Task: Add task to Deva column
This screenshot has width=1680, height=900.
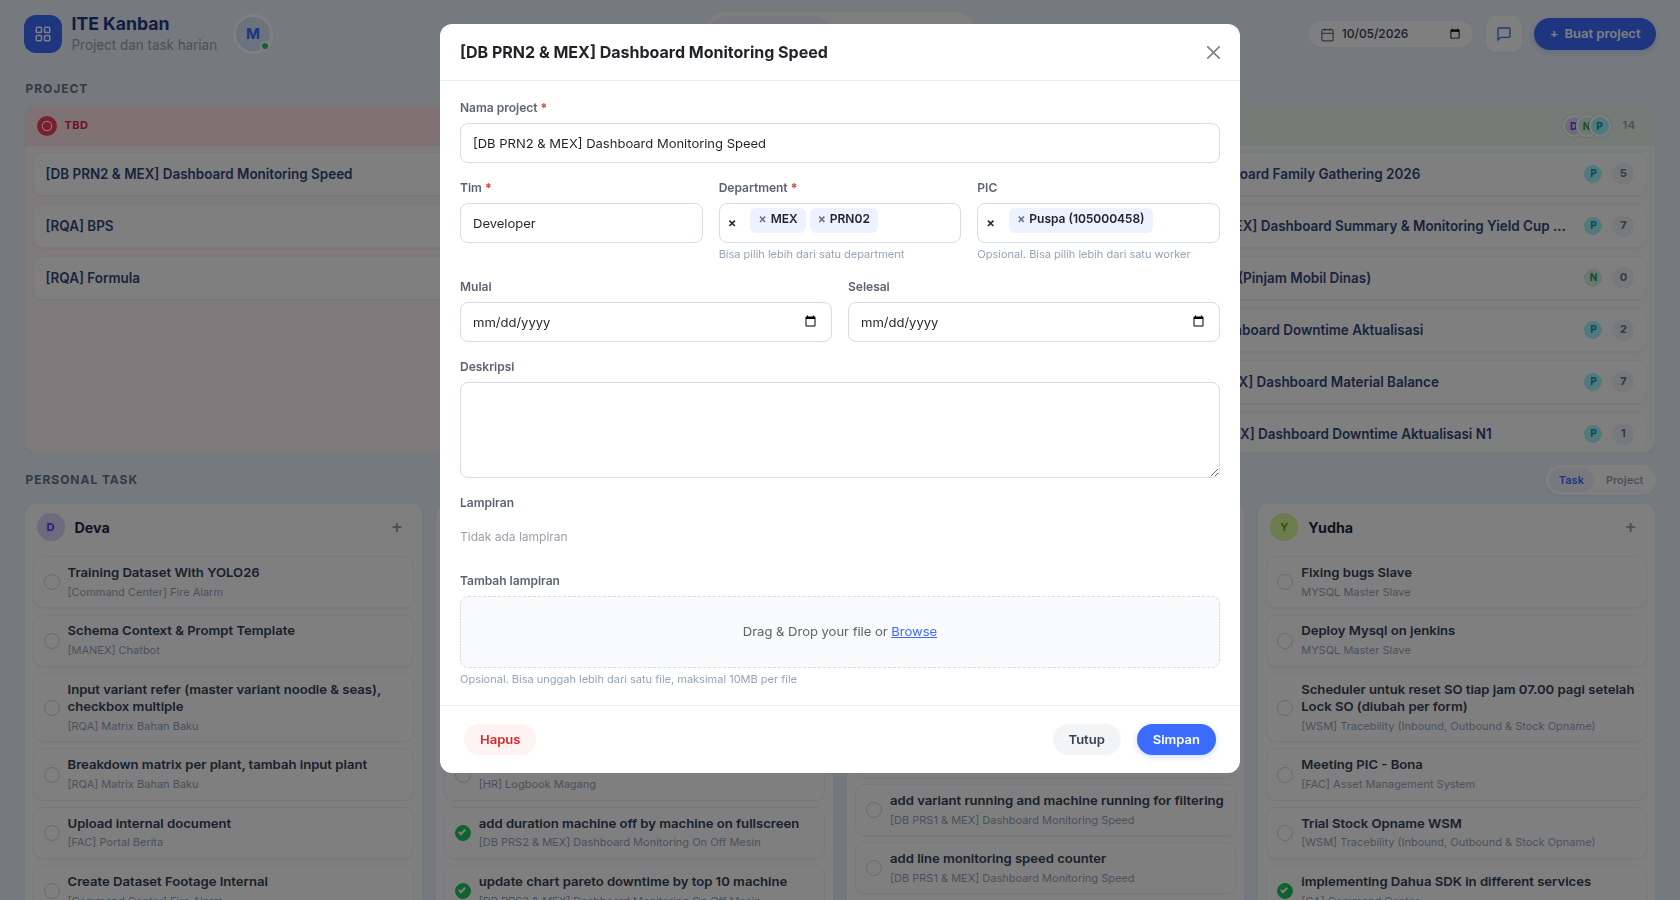Action: pyautogui.click(x=397, y=527)
